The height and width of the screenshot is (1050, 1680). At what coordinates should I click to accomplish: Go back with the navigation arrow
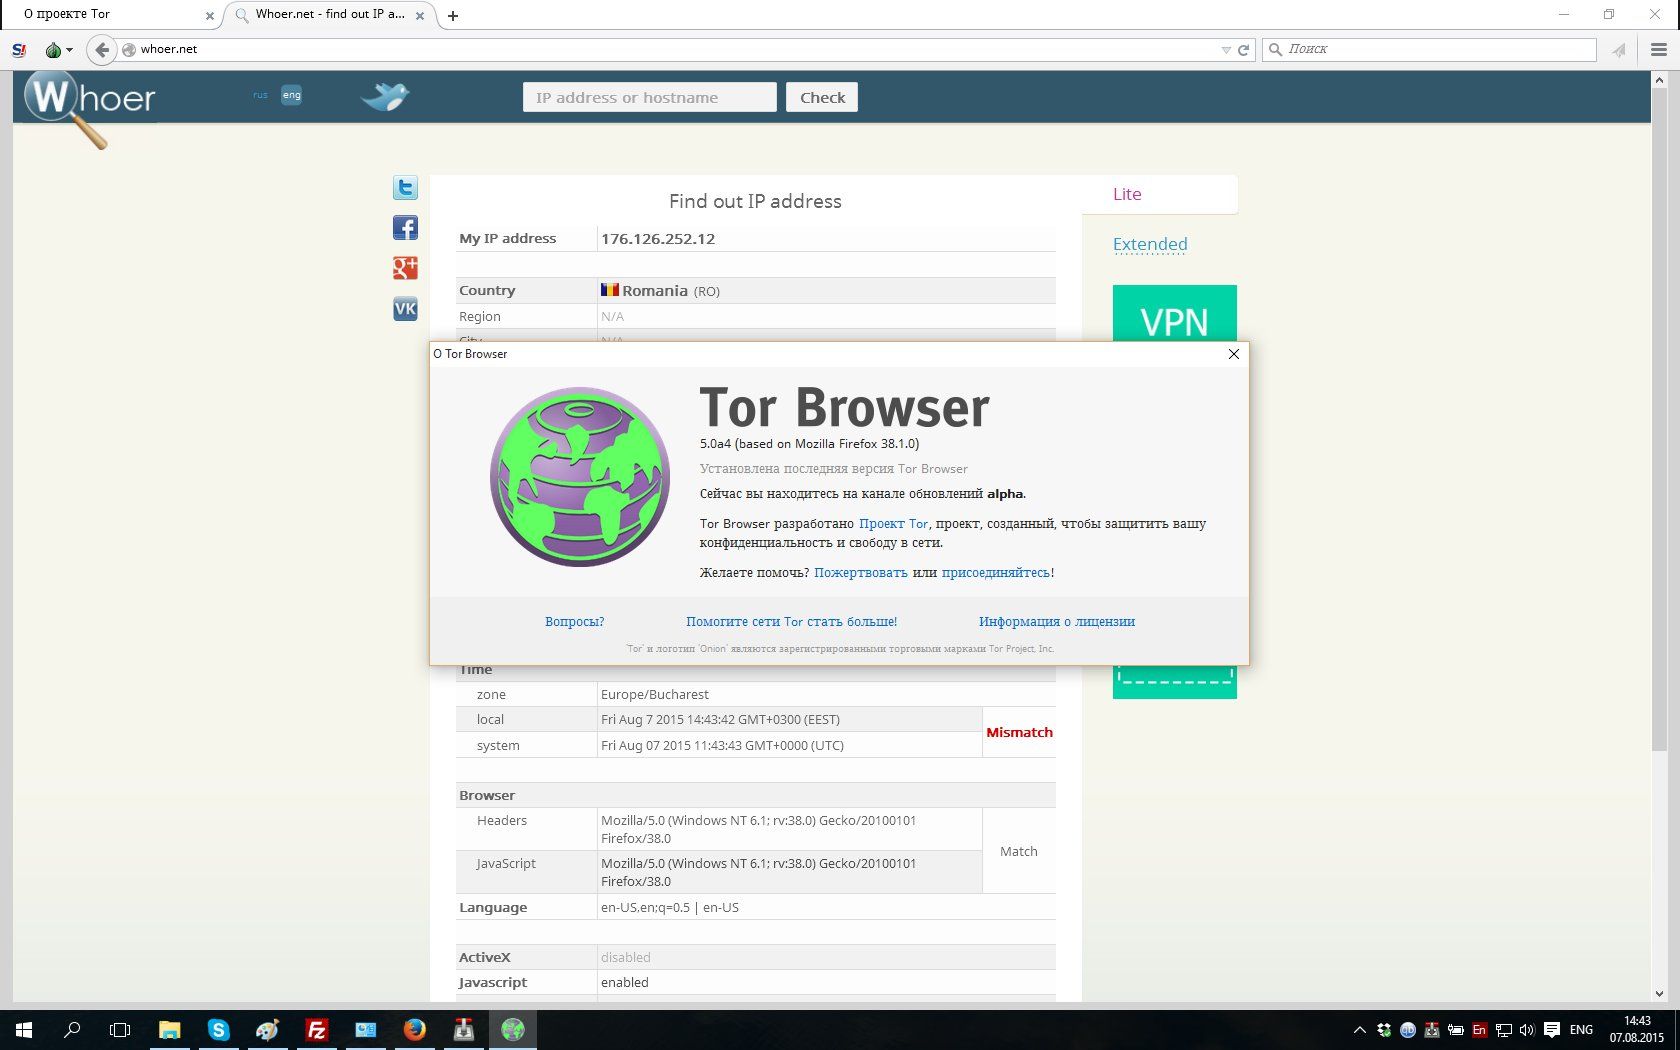pyautogui.click(x=102, y=49)
